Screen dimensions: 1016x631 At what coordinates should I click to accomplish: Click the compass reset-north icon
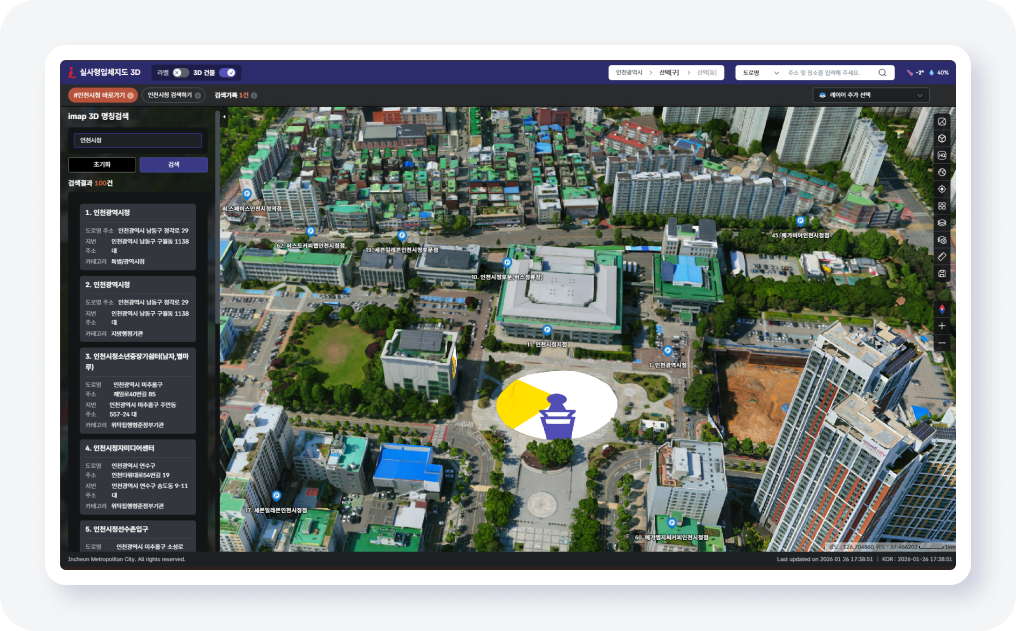942,308
